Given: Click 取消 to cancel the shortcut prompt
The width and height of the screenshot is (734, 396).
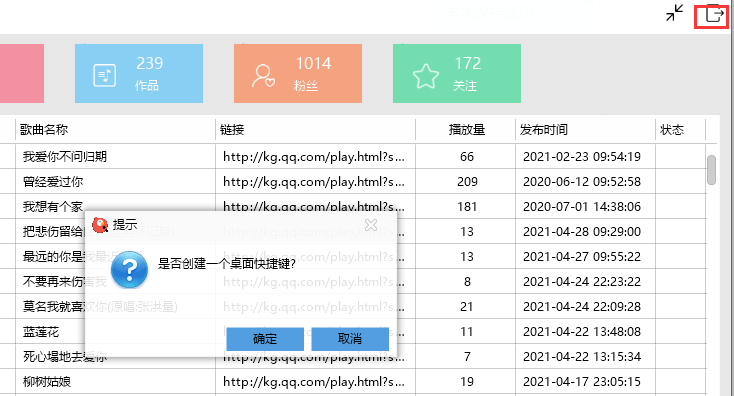Looking at the screenshot, I should click(x=350, y=338).
